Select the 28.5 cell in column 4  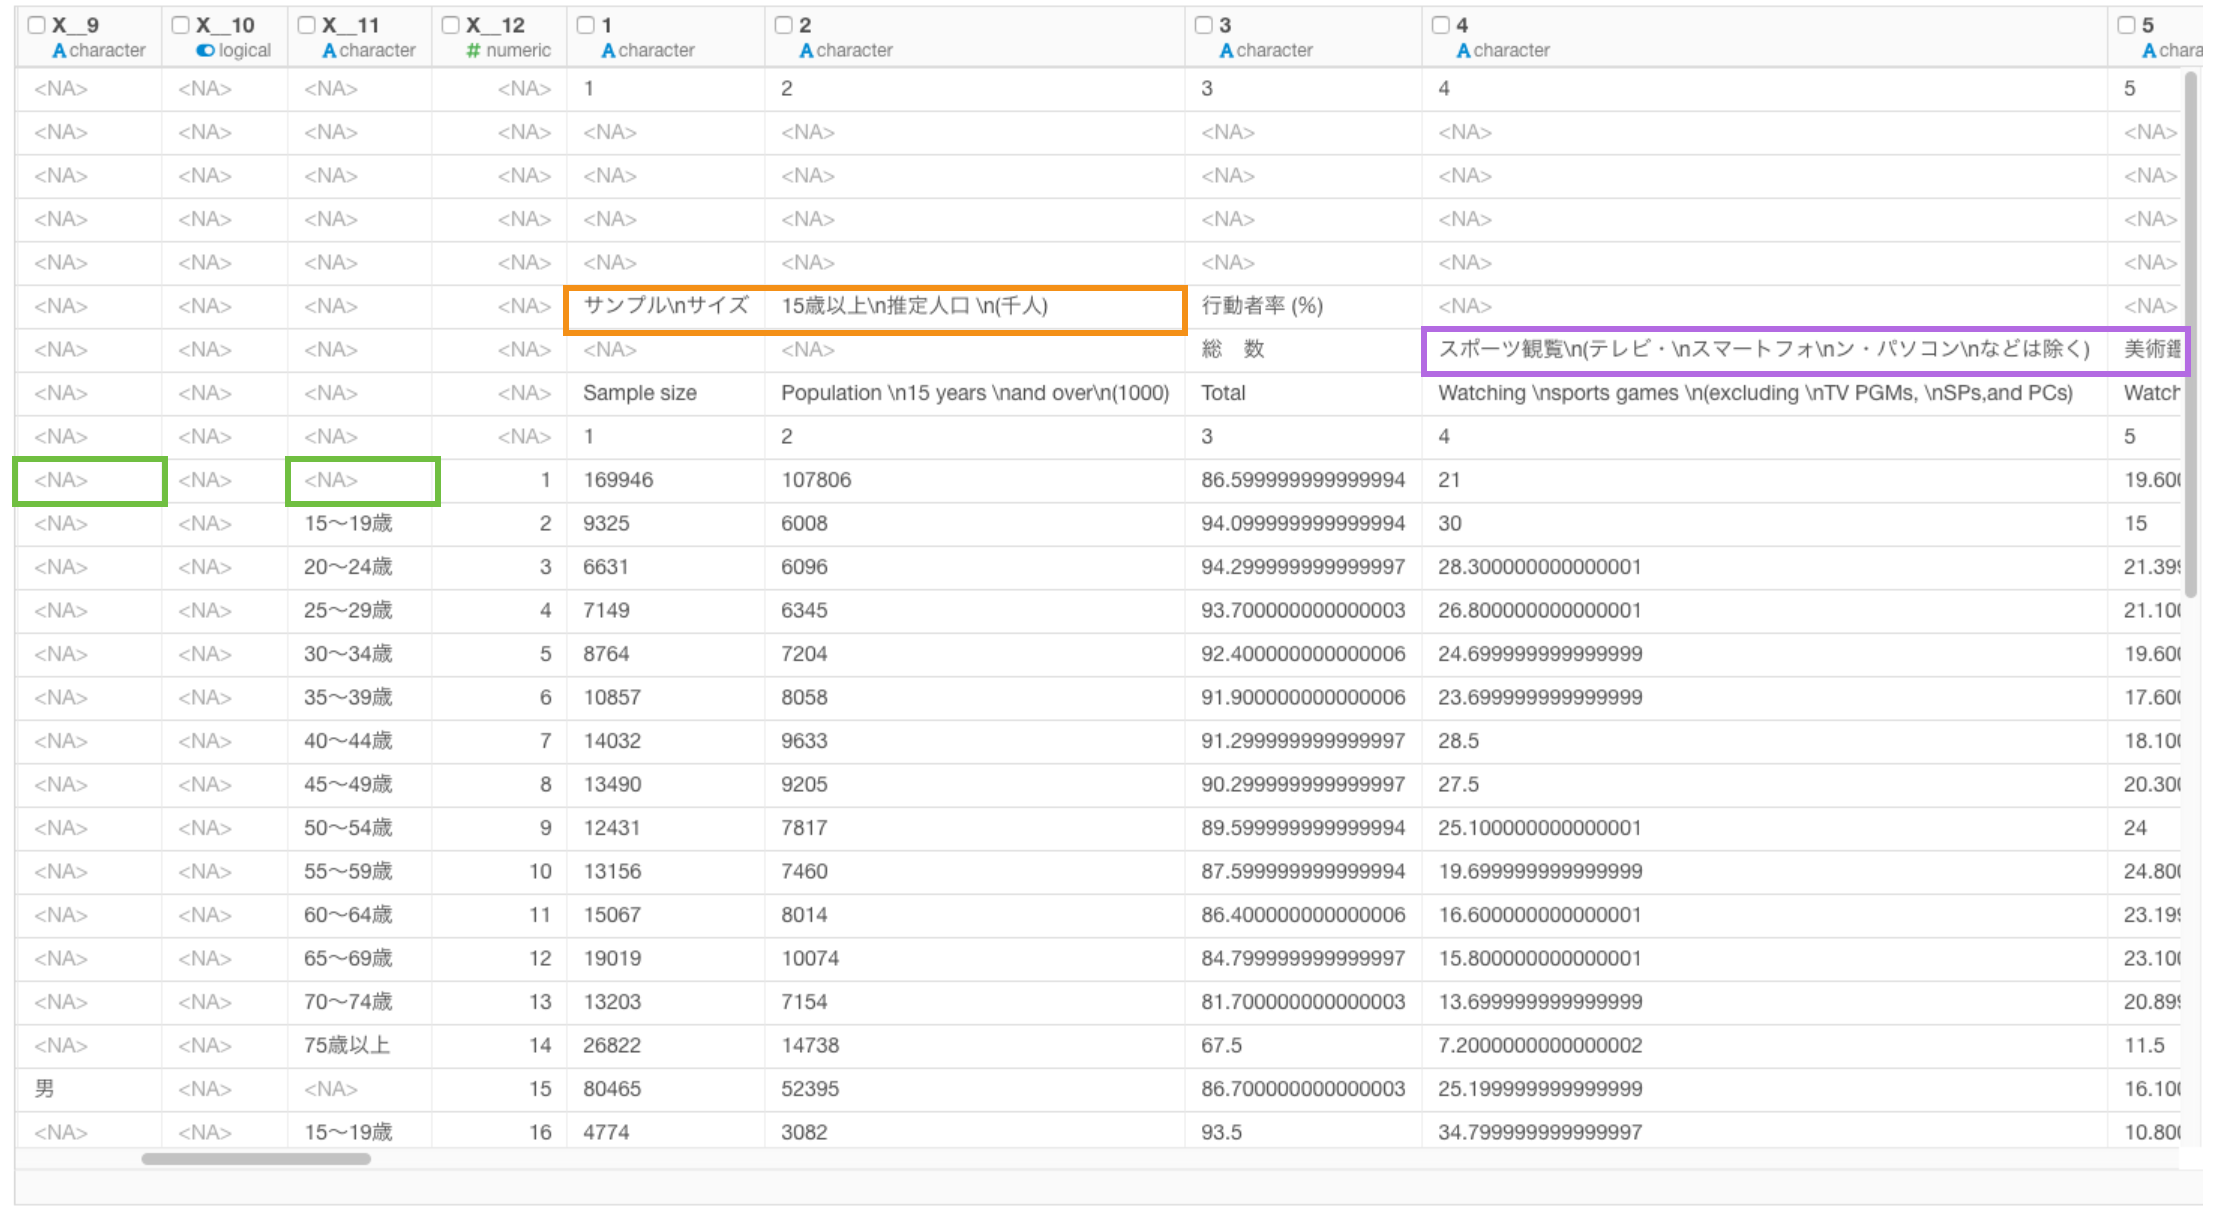1765,741
